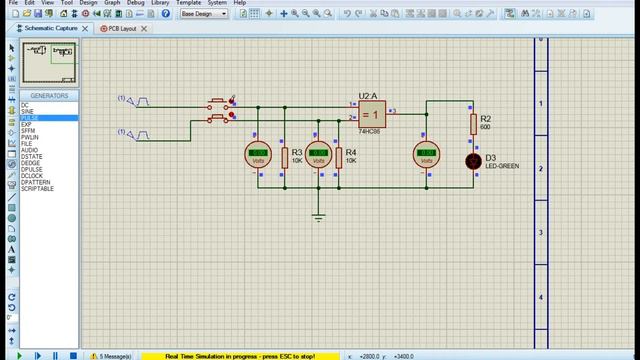
Task: Select the 2D circle drawing tool
Action: point(11,218)
